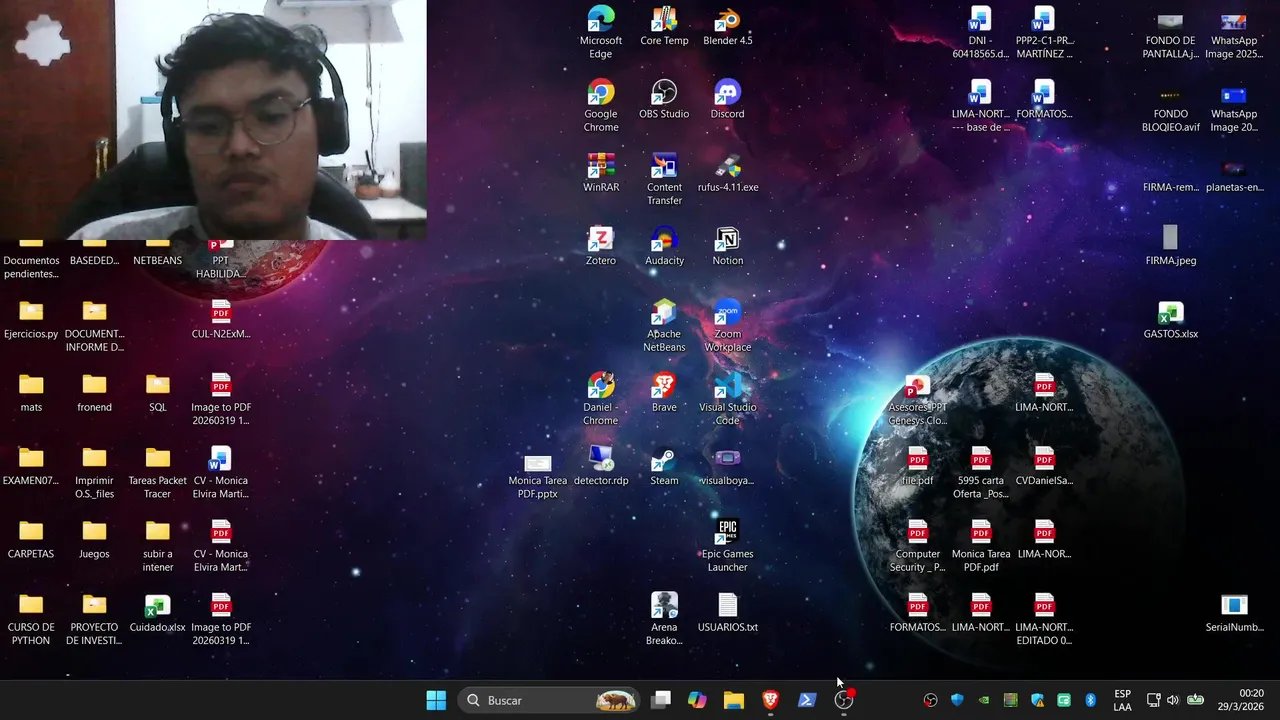The image size is (1280, 720).
Task: Open Steam desktop shortcut
Action: pos(664,466)
